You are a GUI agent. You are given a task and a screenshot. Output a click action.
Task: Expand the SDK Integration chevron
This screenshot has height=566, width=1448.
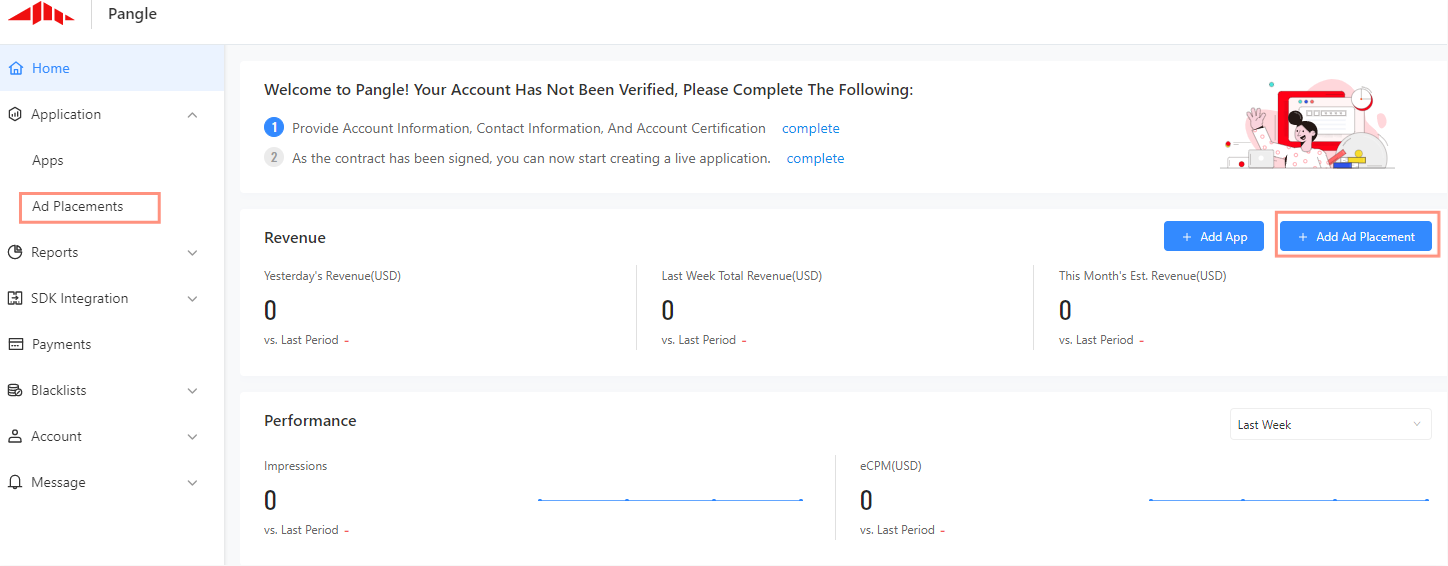click(193, 299)
